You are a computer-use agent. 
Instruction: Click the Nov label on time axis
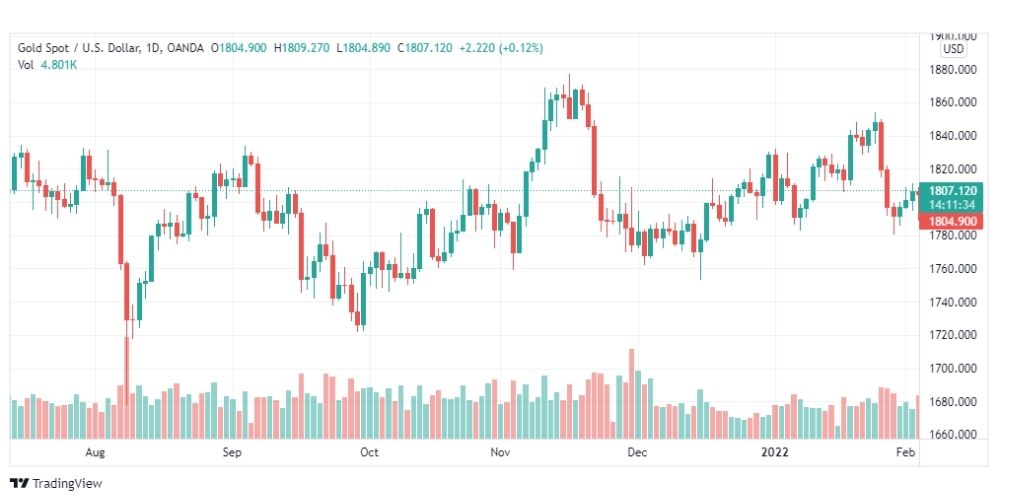500,453
